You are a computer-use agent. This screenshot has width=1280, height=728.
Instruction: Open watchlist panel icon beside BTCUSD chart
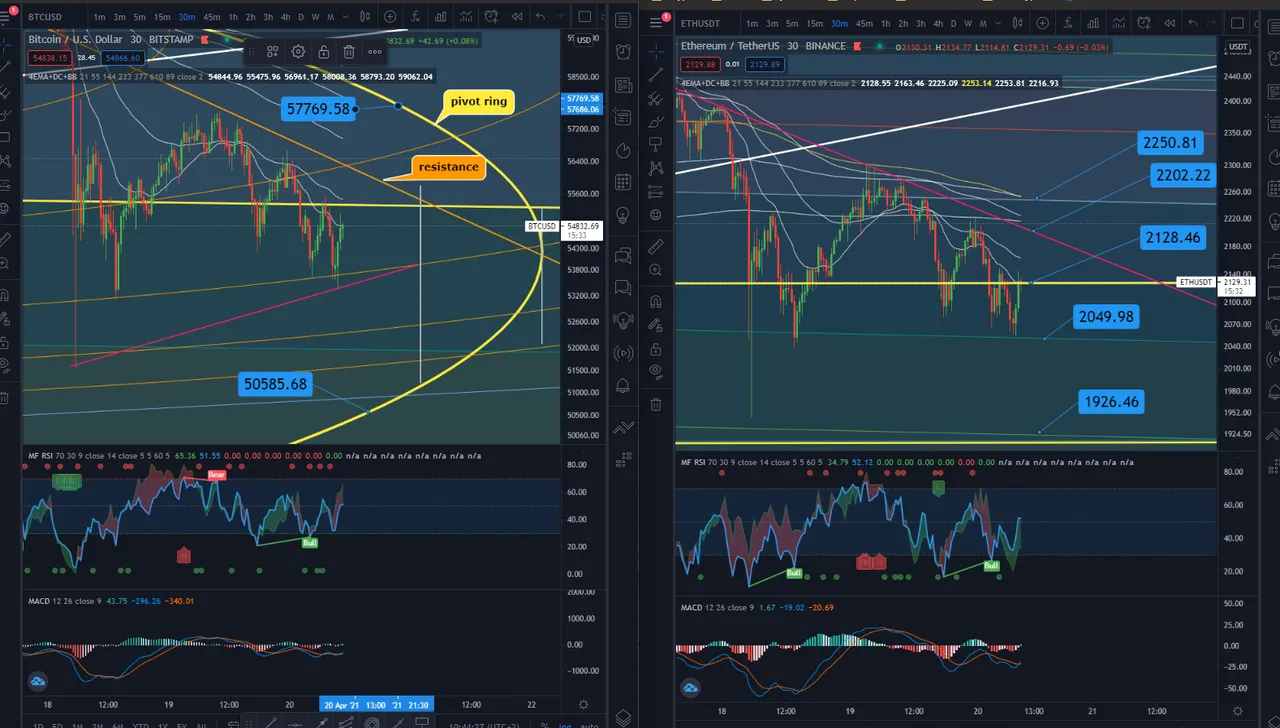click(x=622, y=20)
